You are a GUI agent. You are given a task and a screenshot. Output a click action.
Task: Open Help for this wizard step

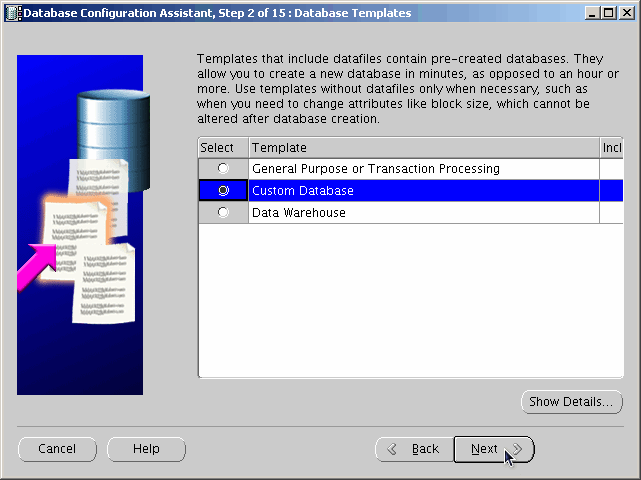[x=146, y=449]
